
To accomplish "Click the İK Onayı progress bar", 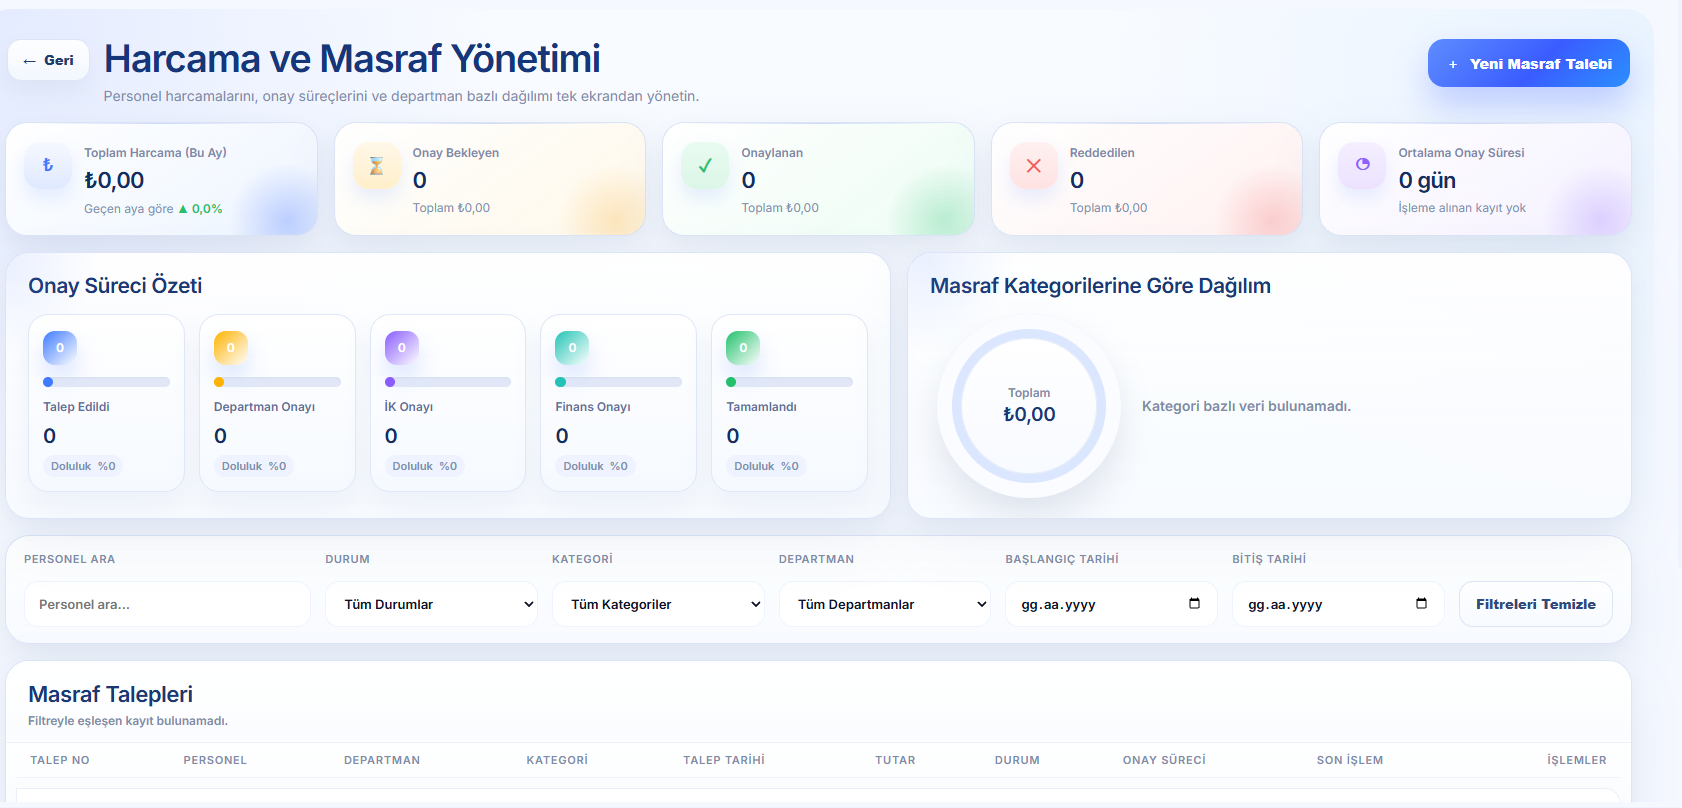I will click(448, 382).
